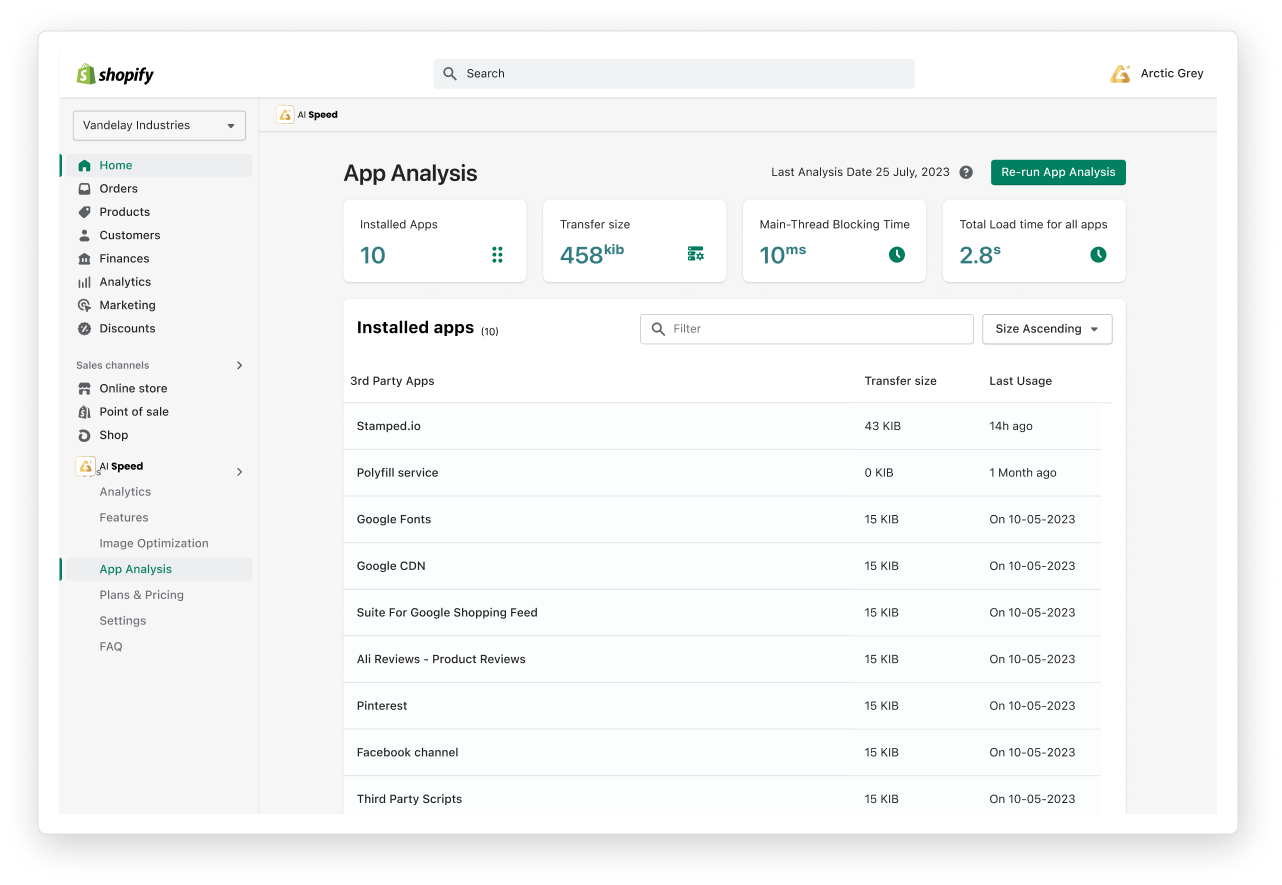Click the Customers person icon
This screenshot has width=1282, height=885.
click(84, 235)
